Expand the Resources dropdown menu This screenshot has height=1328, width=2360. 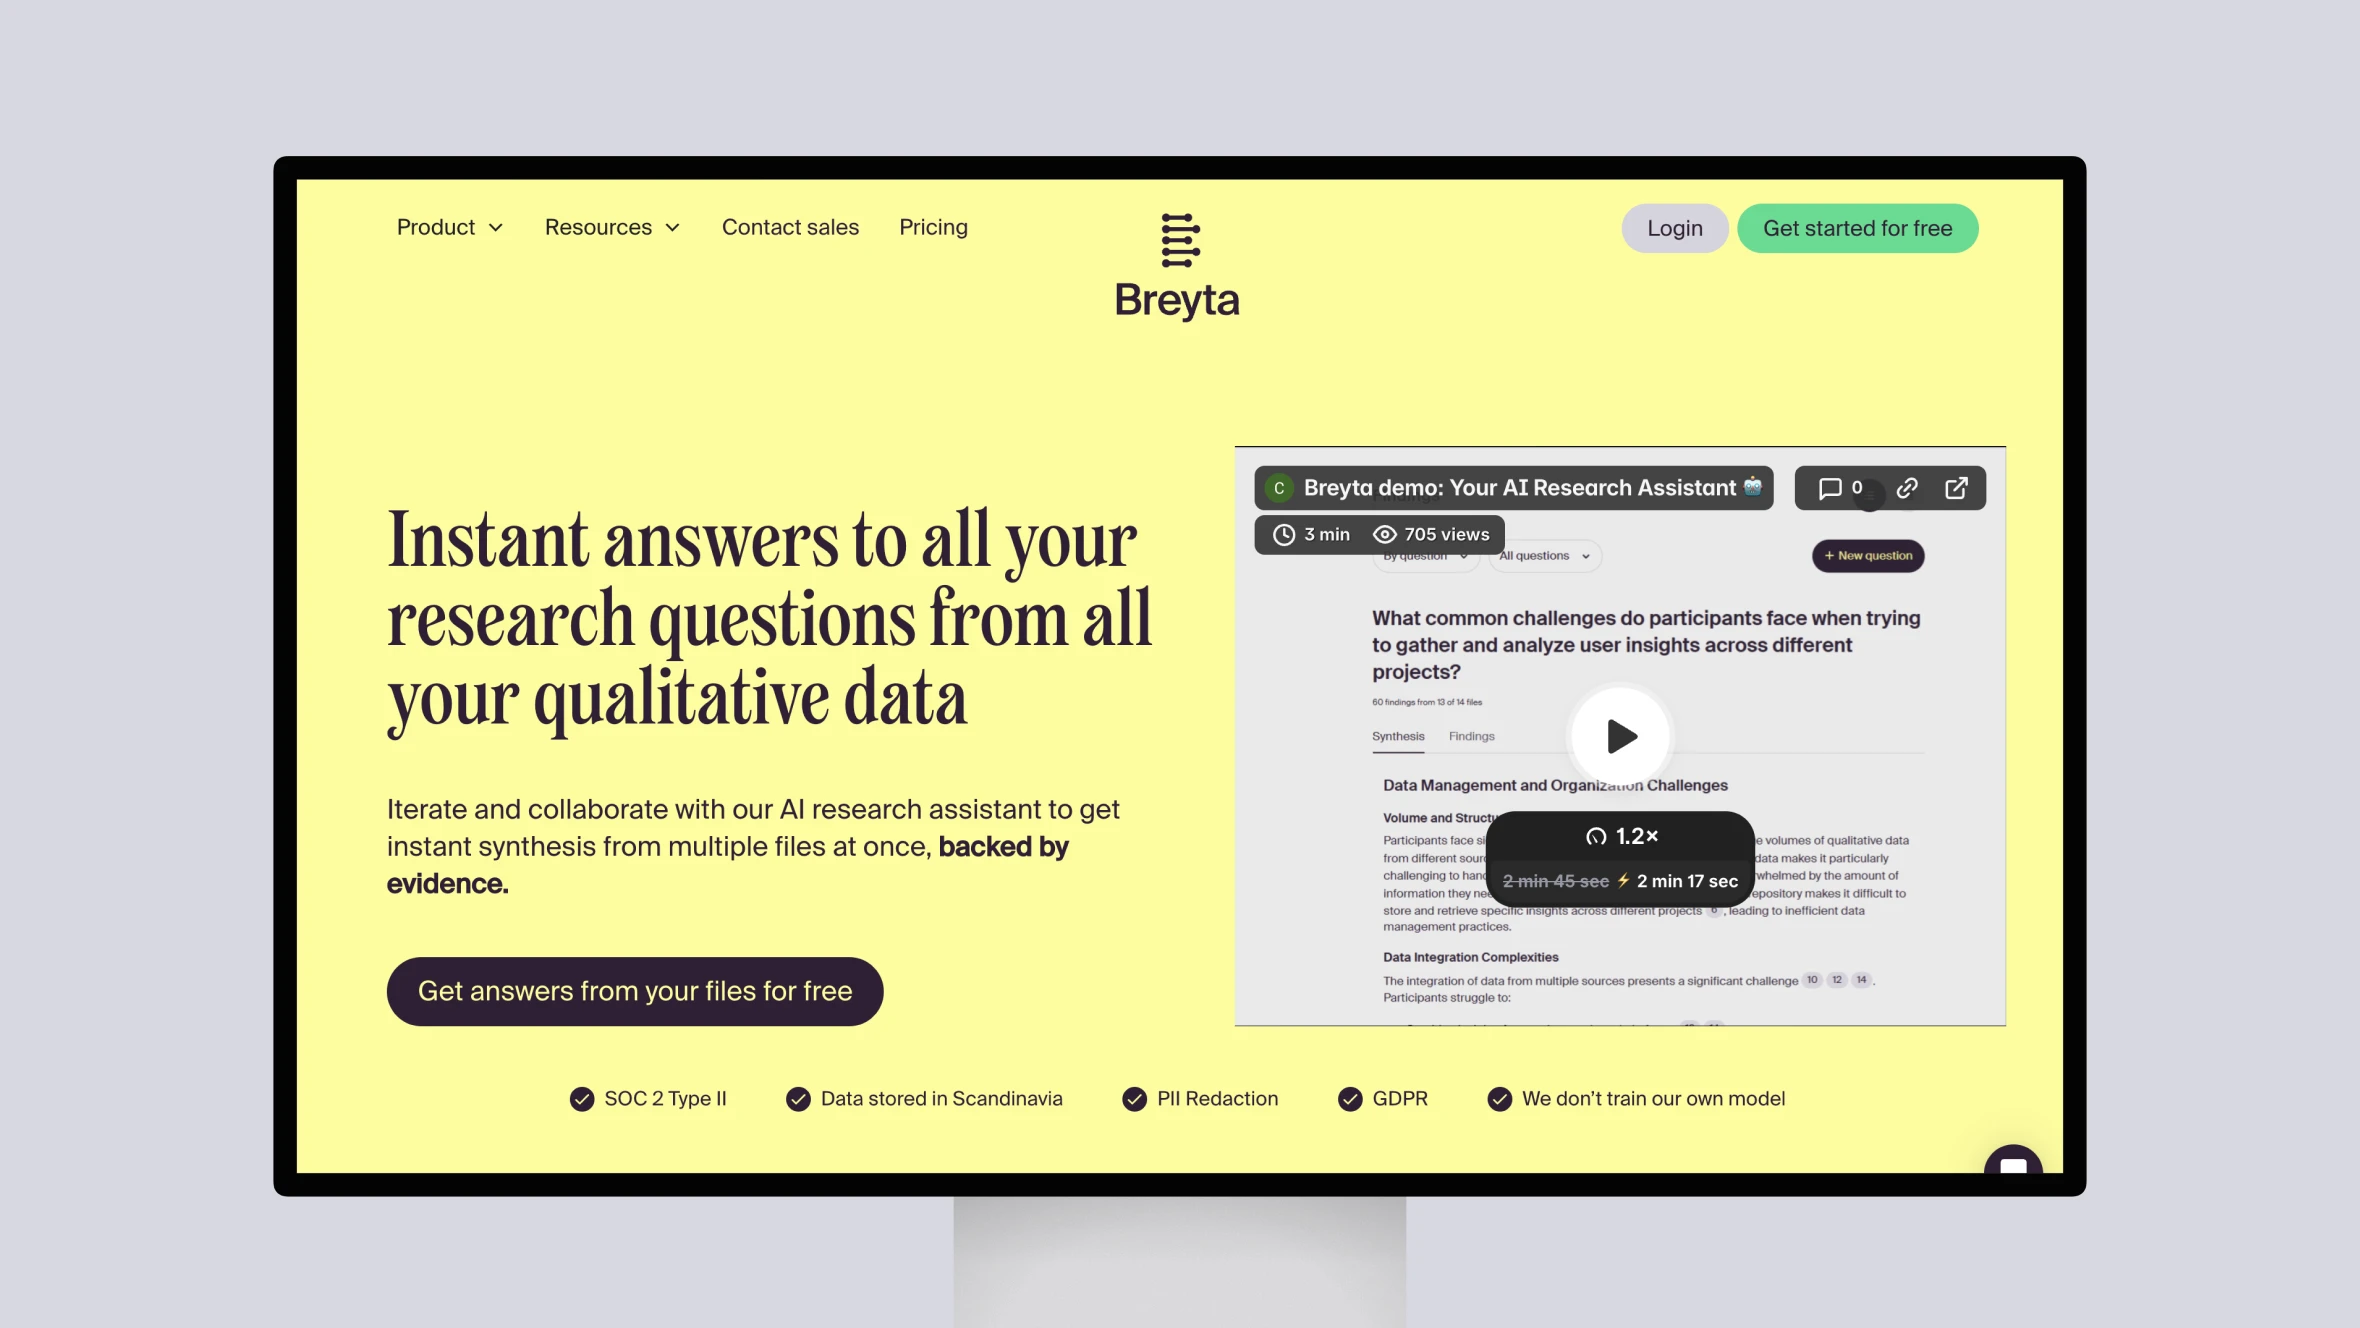click(x=611, y=225)
